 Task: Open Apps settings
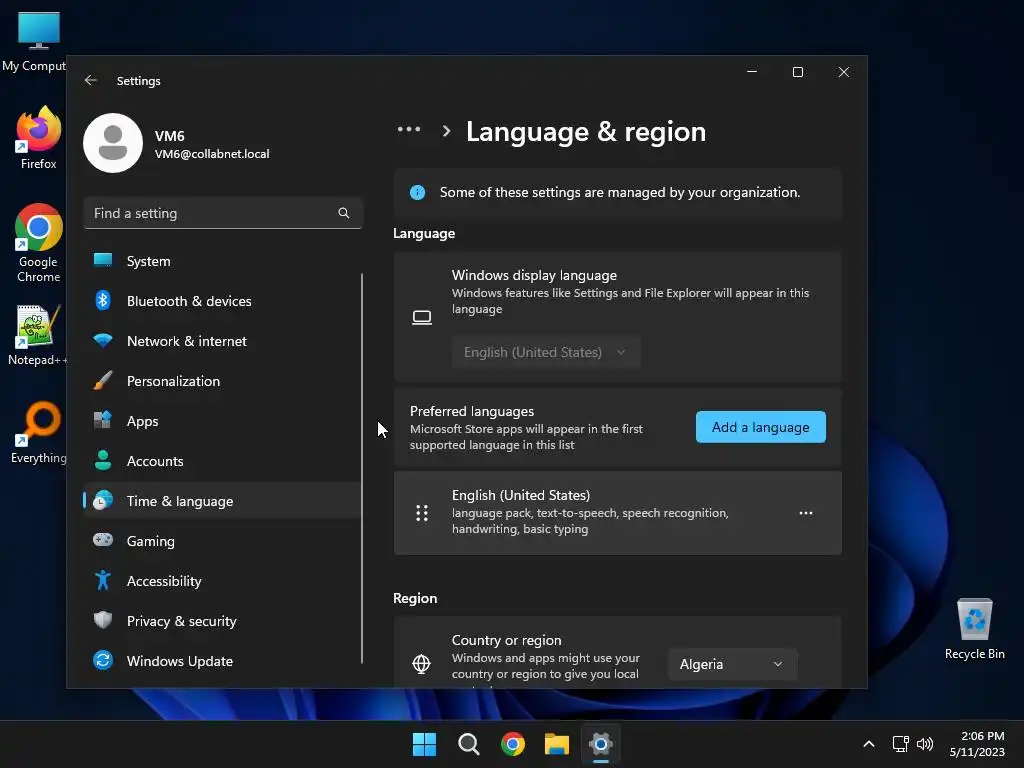point(222,421)
